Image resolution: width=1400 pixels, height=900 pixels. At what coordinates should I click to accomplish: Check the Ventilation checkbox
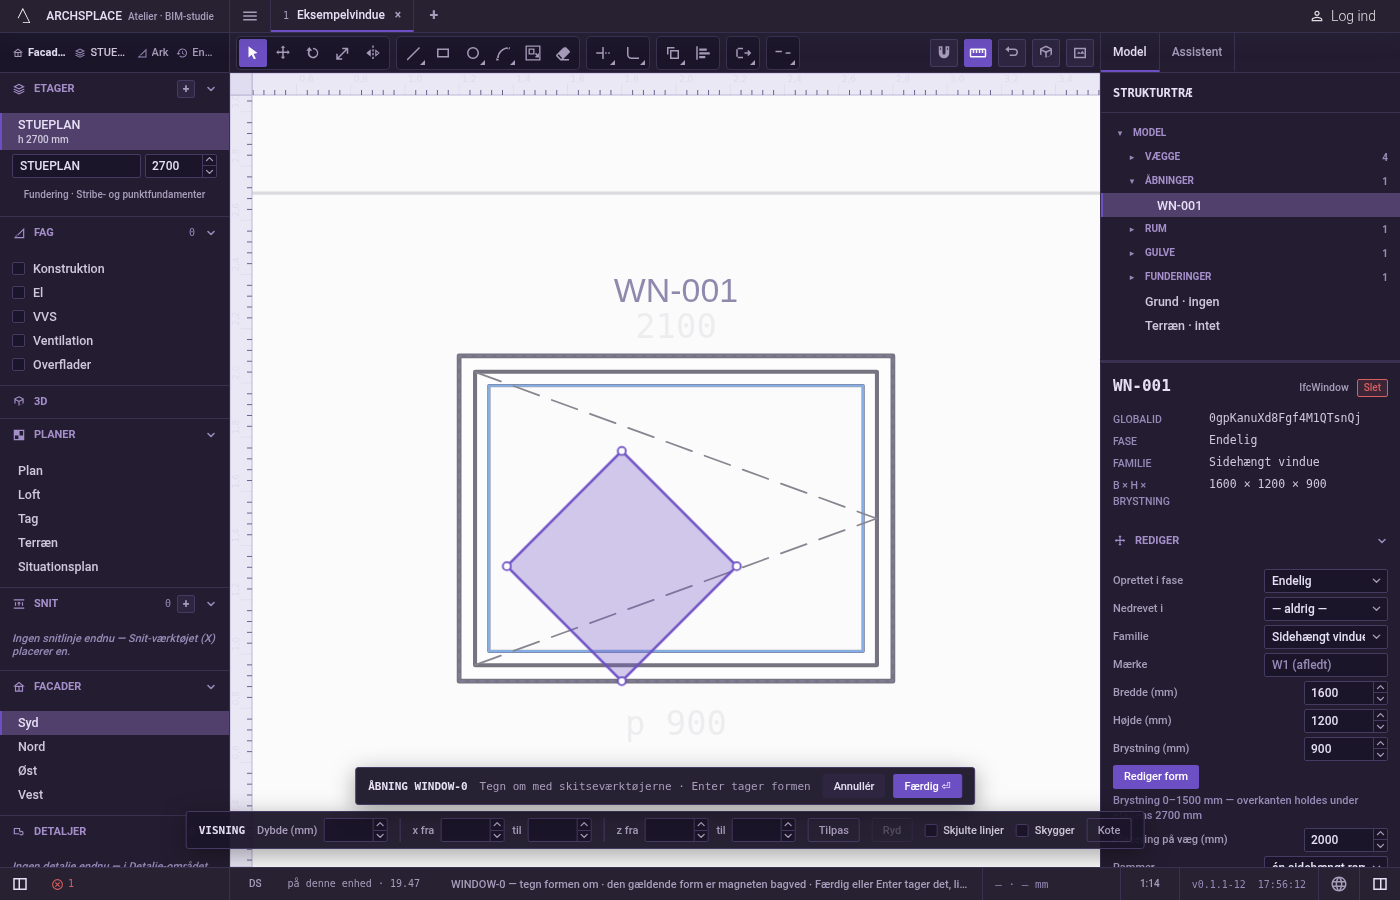tap(18, 341)
